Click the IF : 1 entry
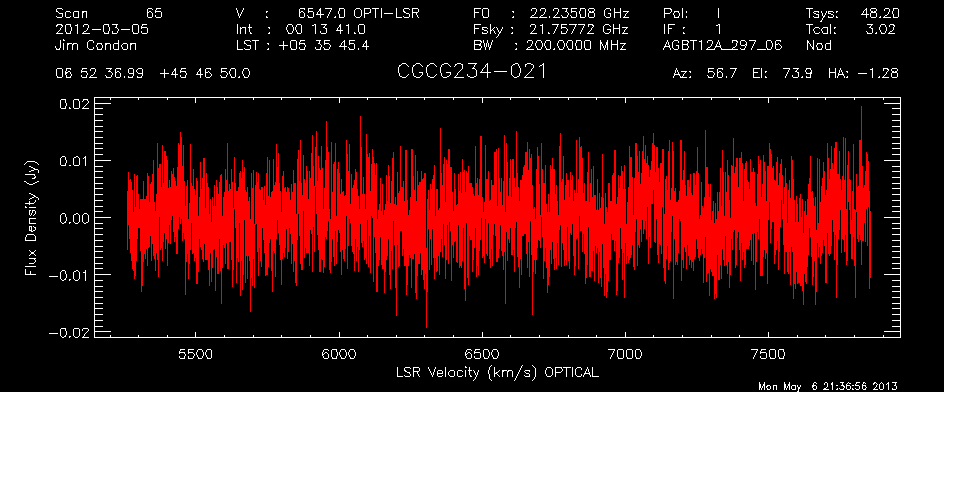 692,29
